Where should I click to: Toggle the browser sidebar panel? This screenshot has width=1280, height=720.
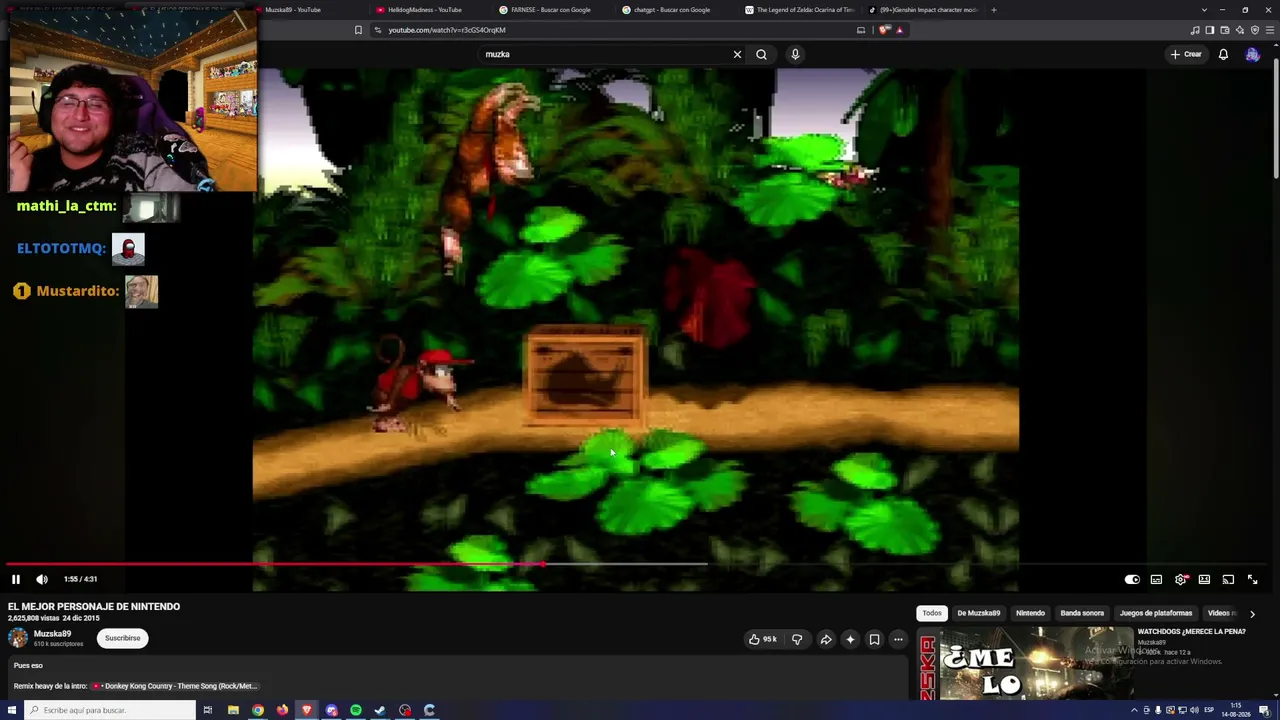click(1210, 30)
